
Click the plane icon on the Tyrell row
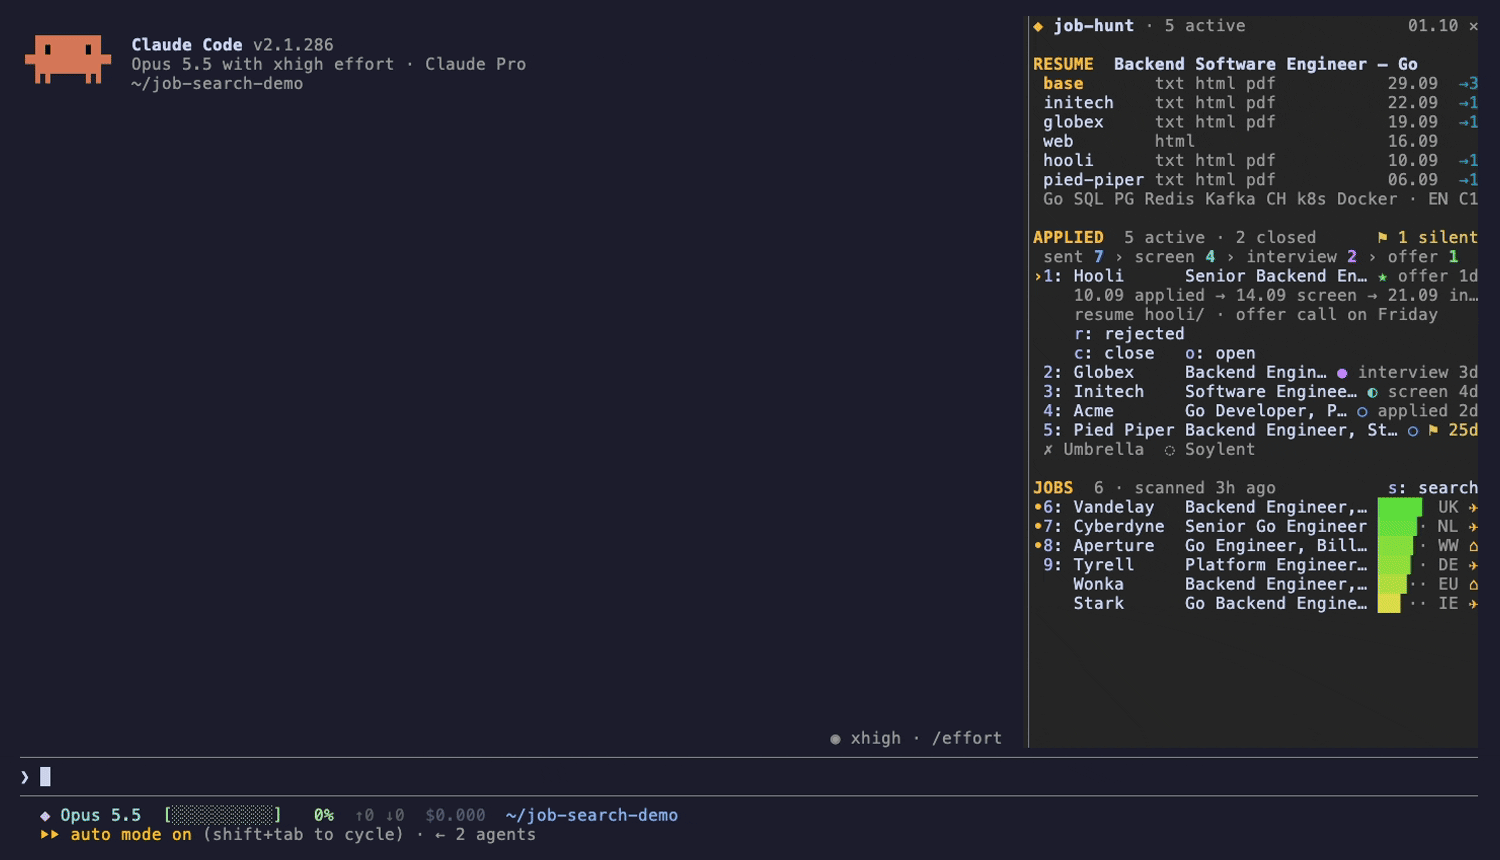pos(1473,565)
